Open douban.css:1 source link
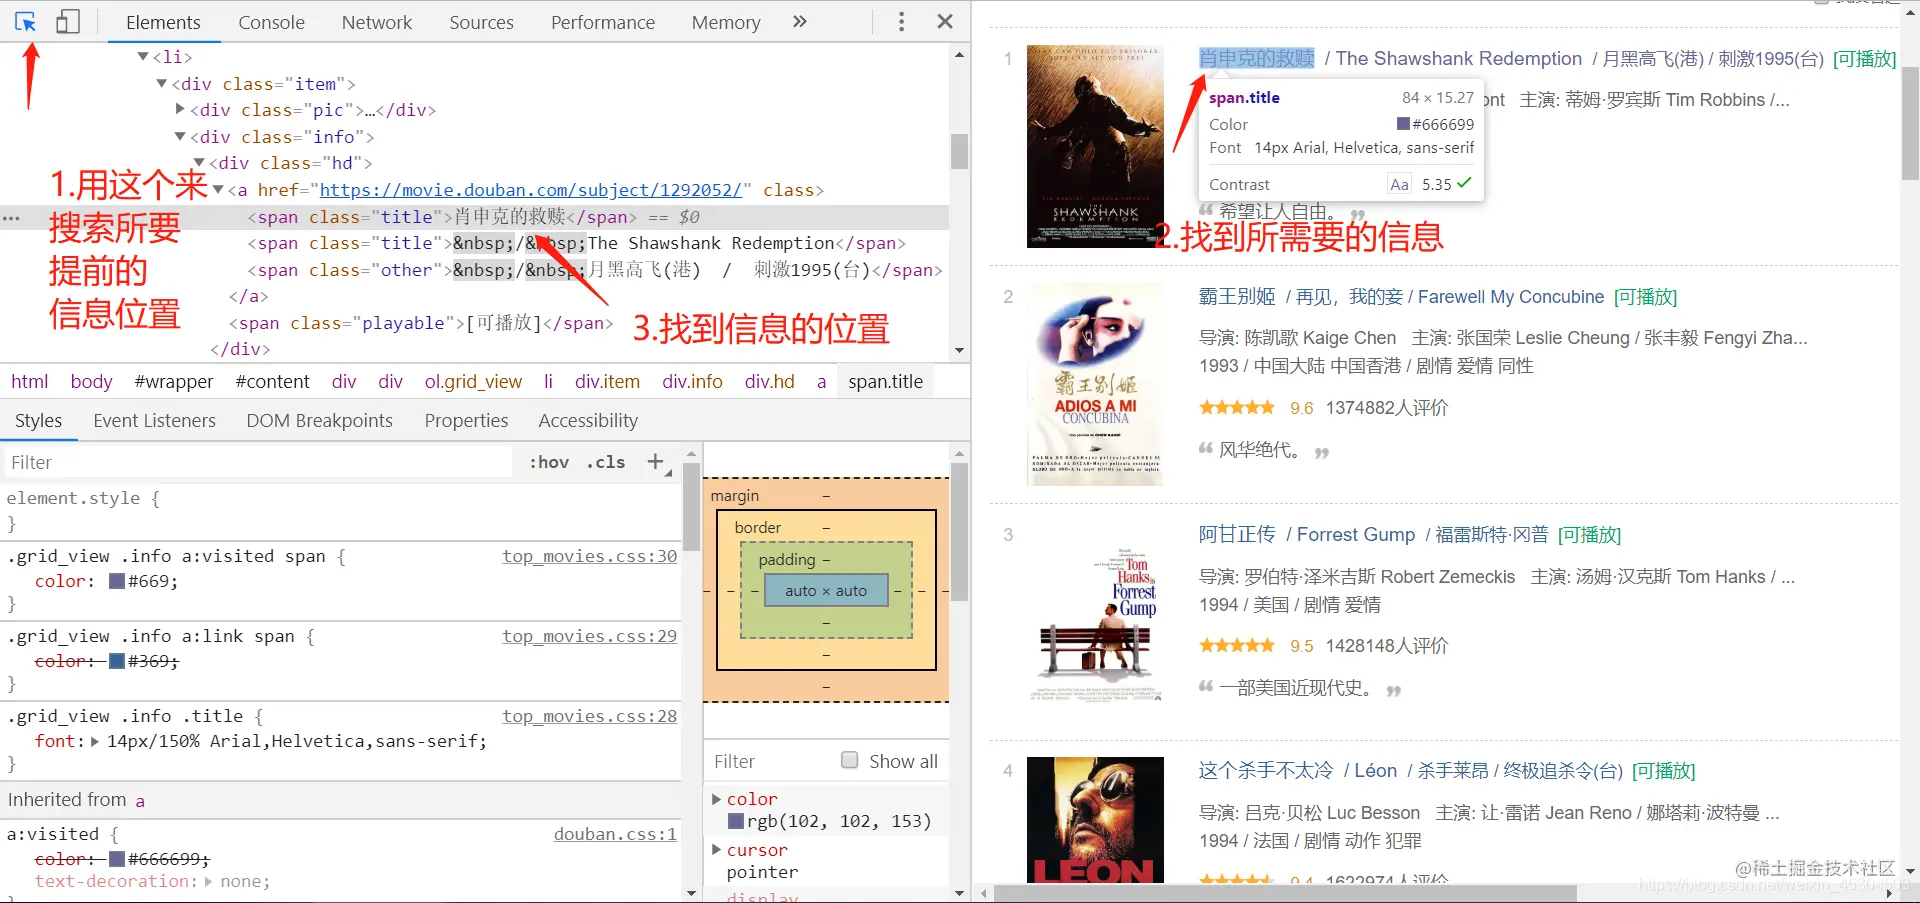Image resolution: width=1920 pixels, height=903 pixels. click(615, 834)
